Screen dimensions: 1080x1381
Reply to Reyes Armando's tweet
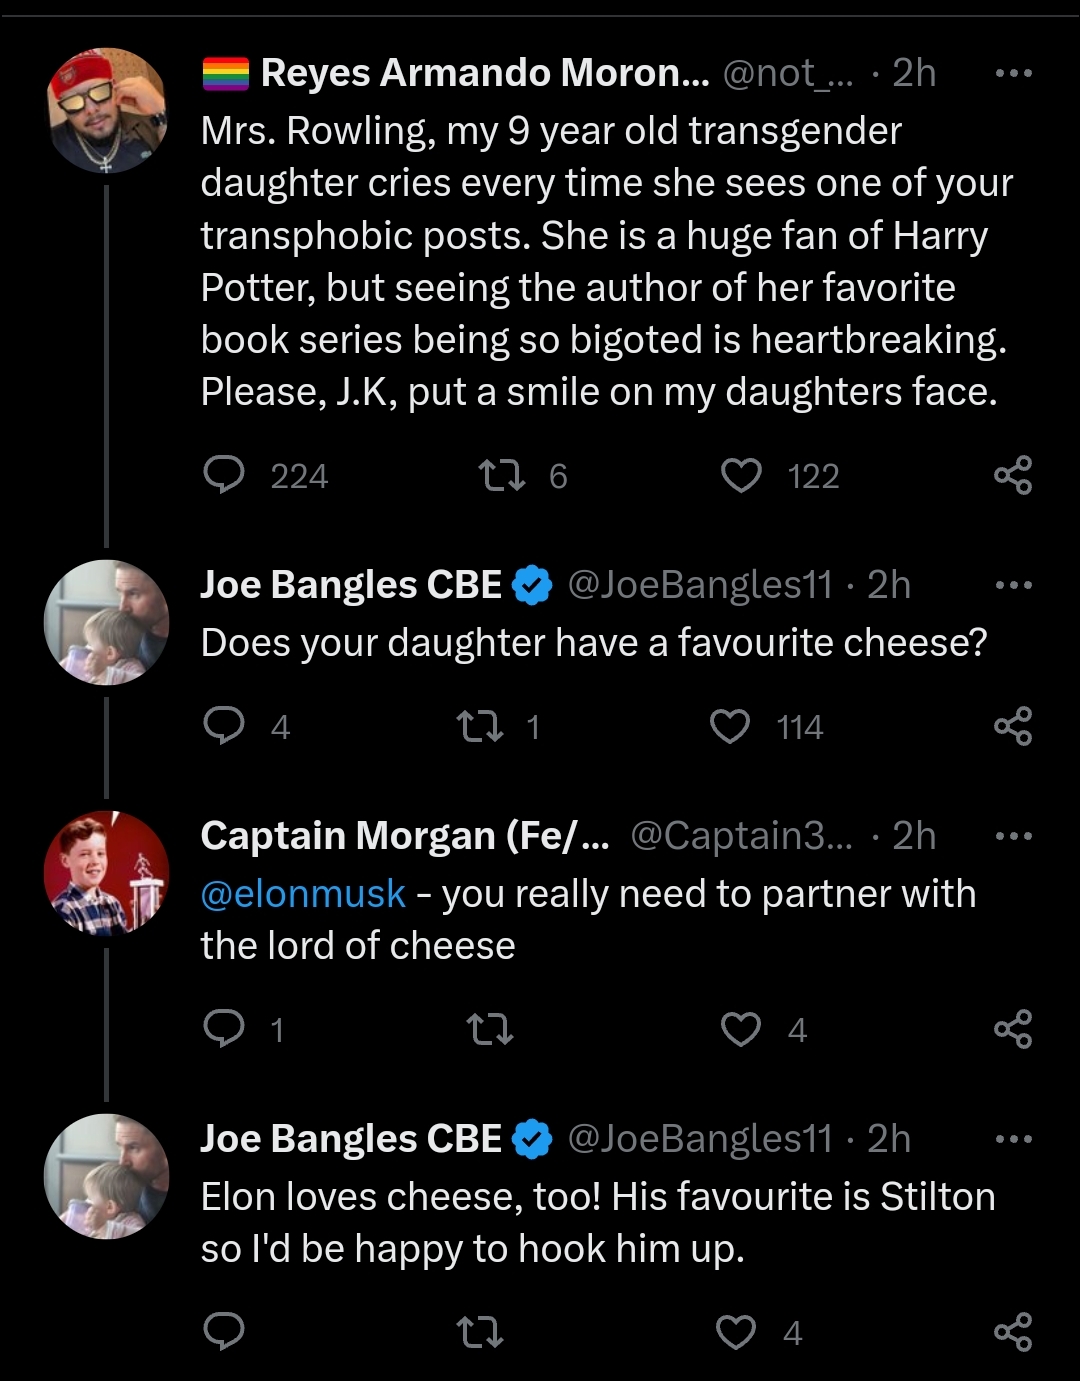pyautogui.click(x=224, y=475)
